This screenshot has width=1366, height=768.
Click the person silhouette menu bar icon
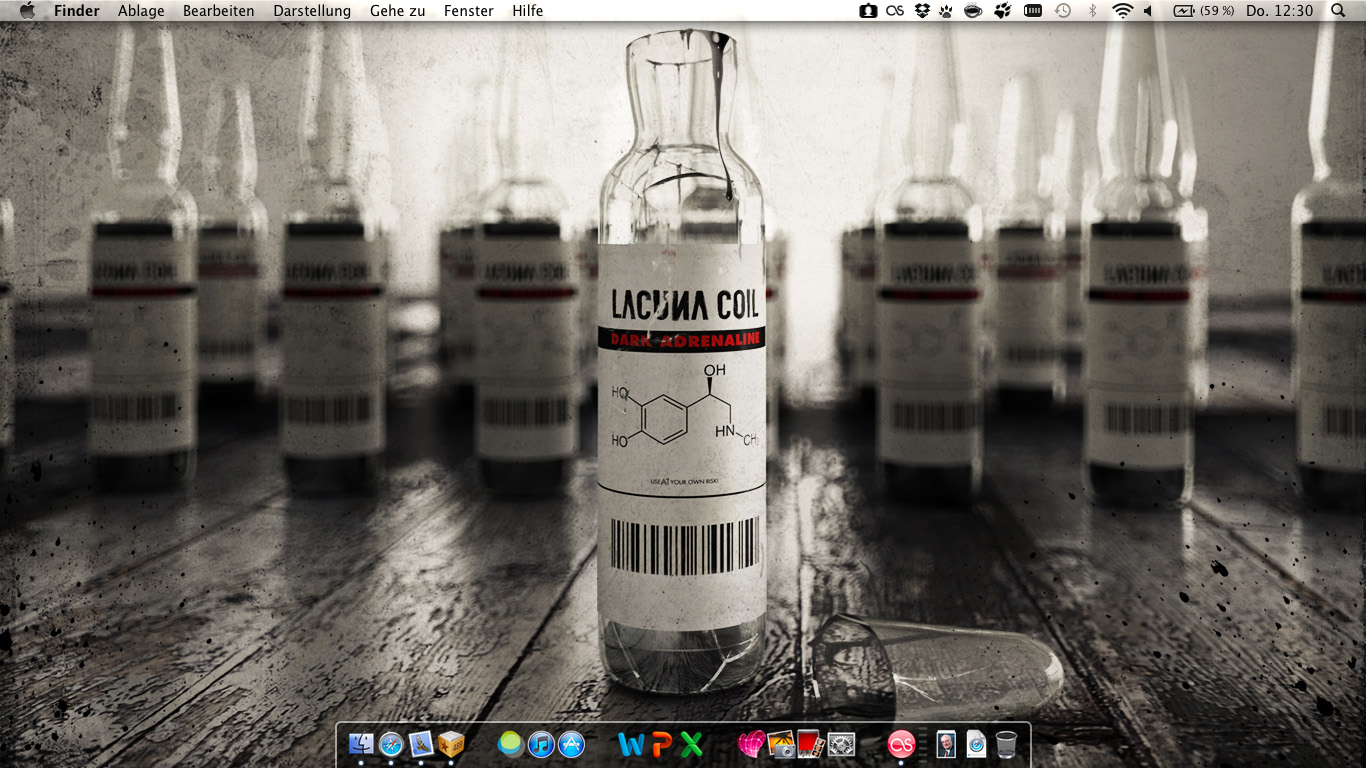(x=868, y=11)
